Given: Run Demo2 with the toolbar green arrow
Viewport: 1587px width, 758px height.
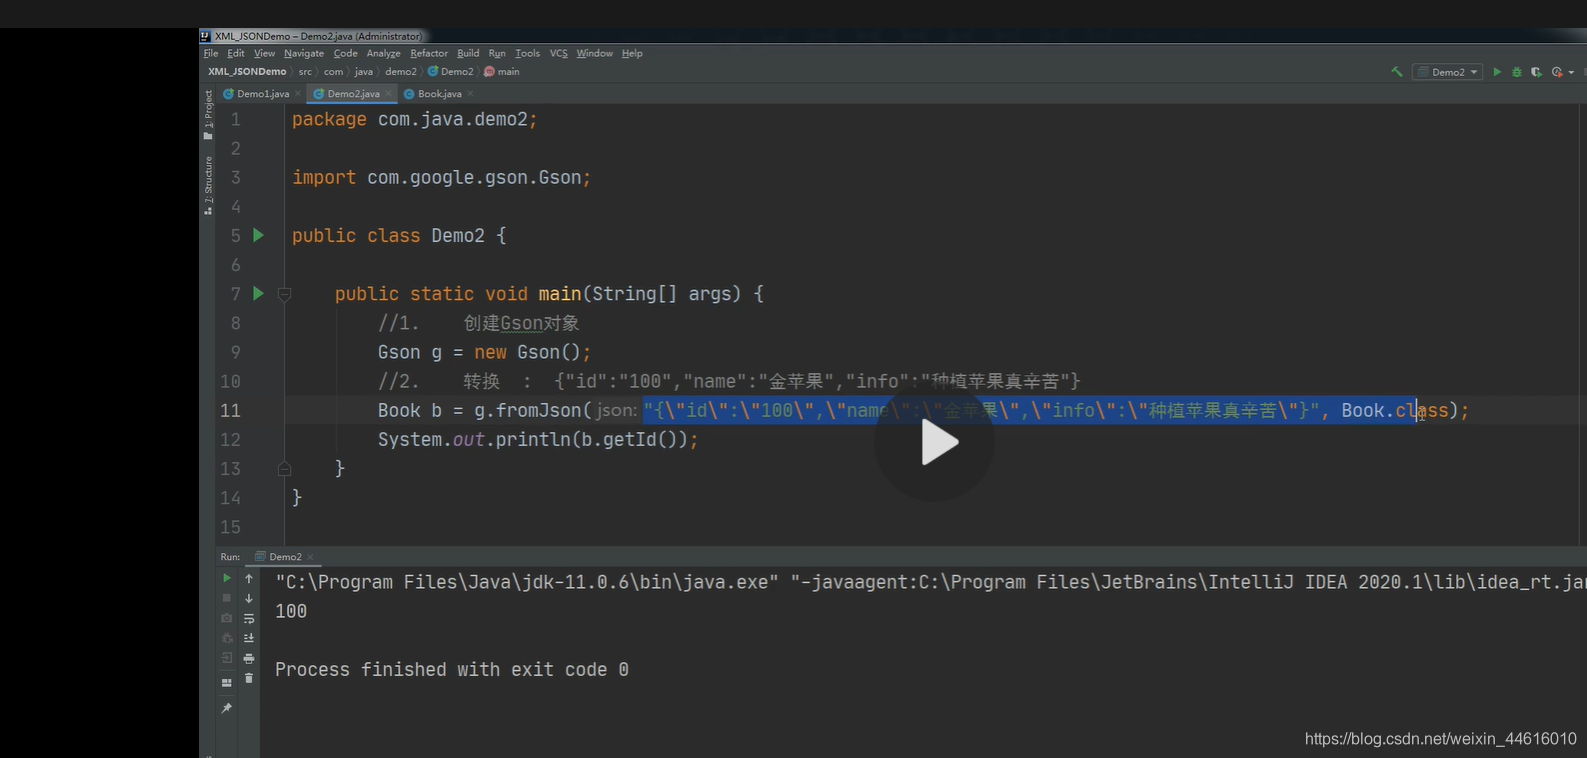Looking at the screenshot, I should [x=1497, y=72].
